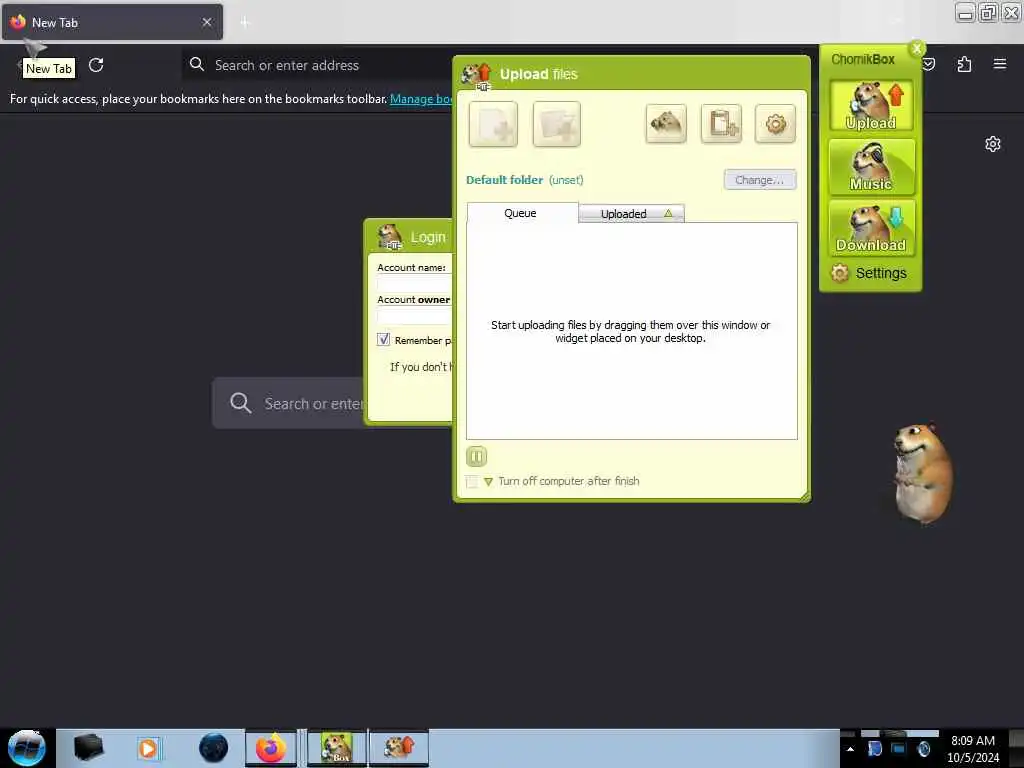Image resolution: width=1024 pixels, height=768 pixels.
Task: Click the clock showing 8:09 AM
Action: pyautogui.click(x=972, y=741)
